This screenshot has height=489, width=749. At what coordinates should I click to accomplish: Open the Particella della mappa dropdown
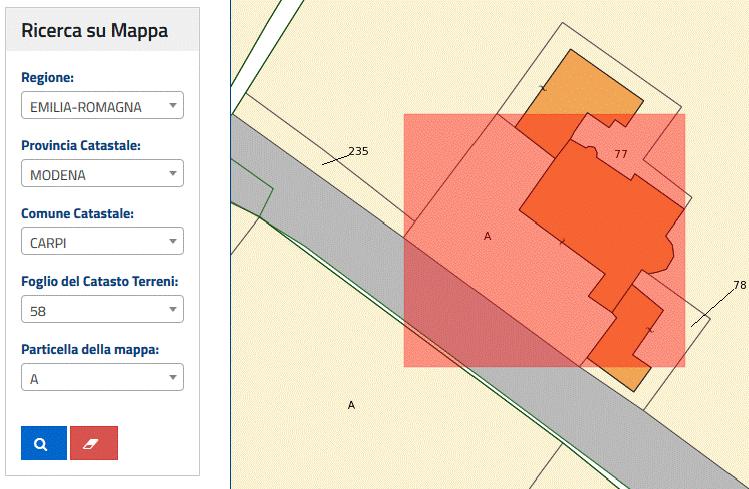102,377
